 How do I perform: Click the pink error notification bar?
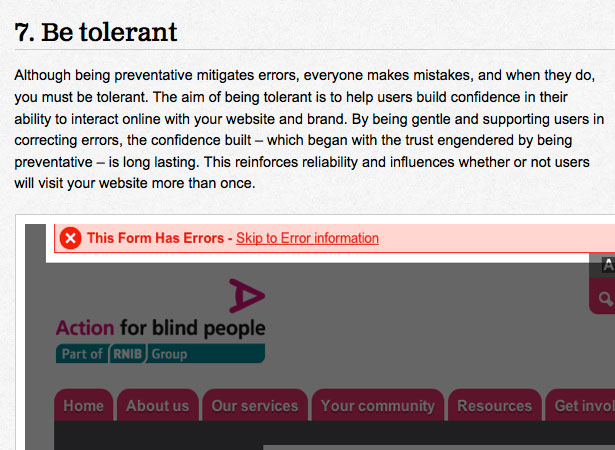pyautogui.click(x=335, y=239)
